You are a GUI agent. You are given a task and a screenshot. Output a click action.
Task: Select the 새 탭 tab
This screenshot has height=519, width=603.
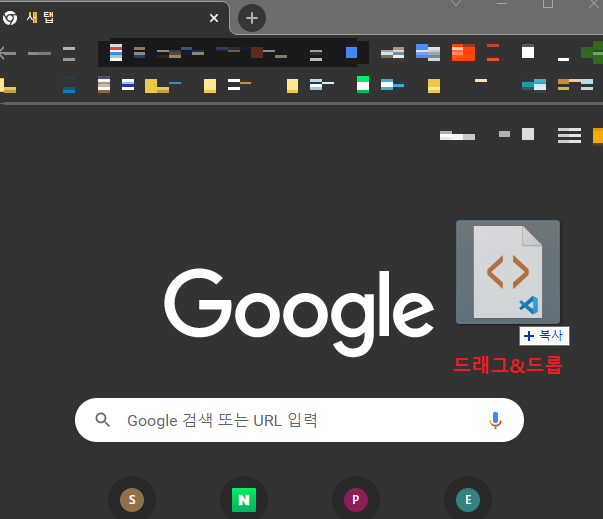point(114,18)
